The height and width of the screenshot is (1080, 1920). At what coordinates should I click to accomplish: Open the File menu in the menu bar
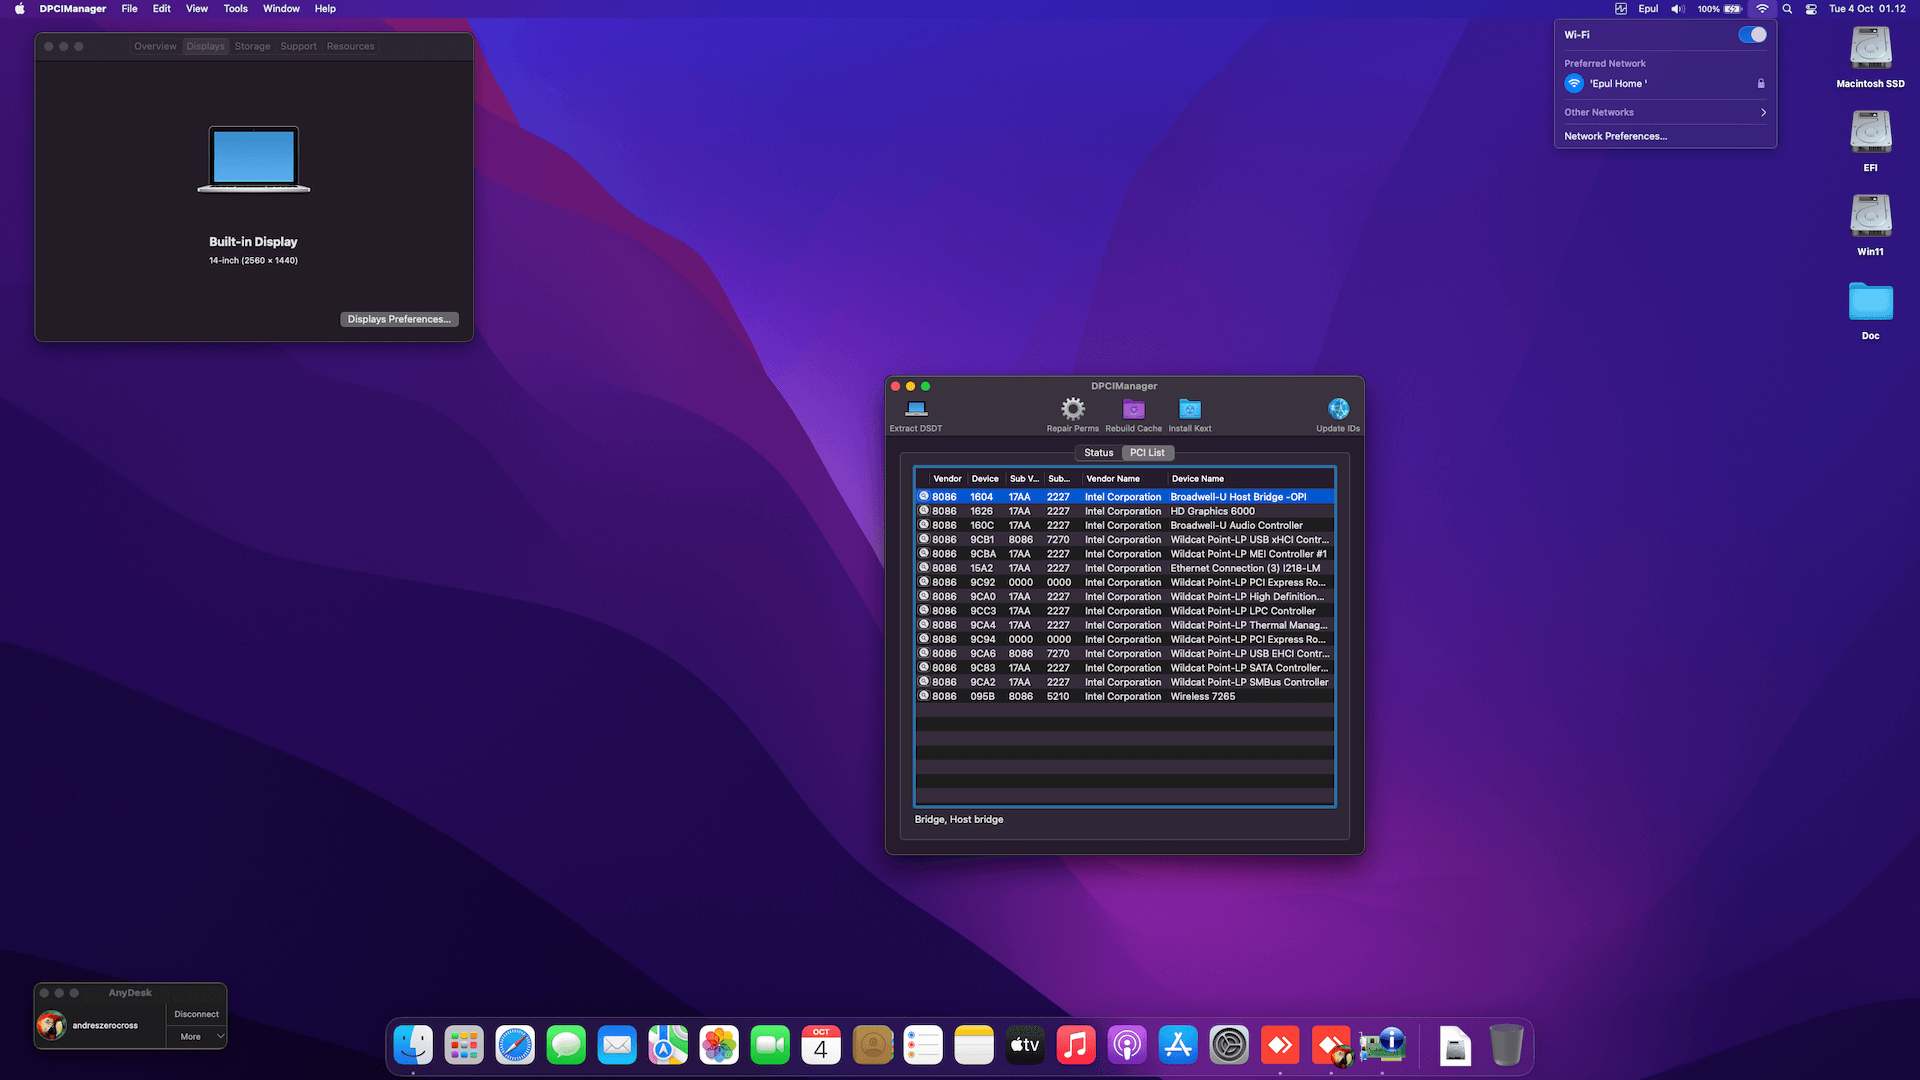point(129,9)
